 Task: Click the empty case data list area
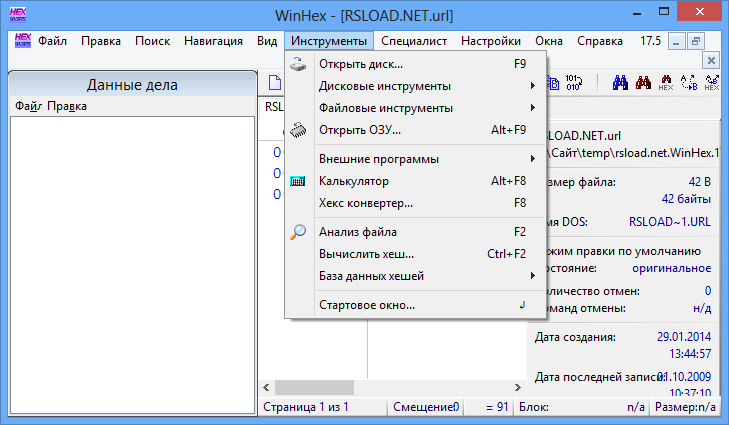click(x=133, y=264)
